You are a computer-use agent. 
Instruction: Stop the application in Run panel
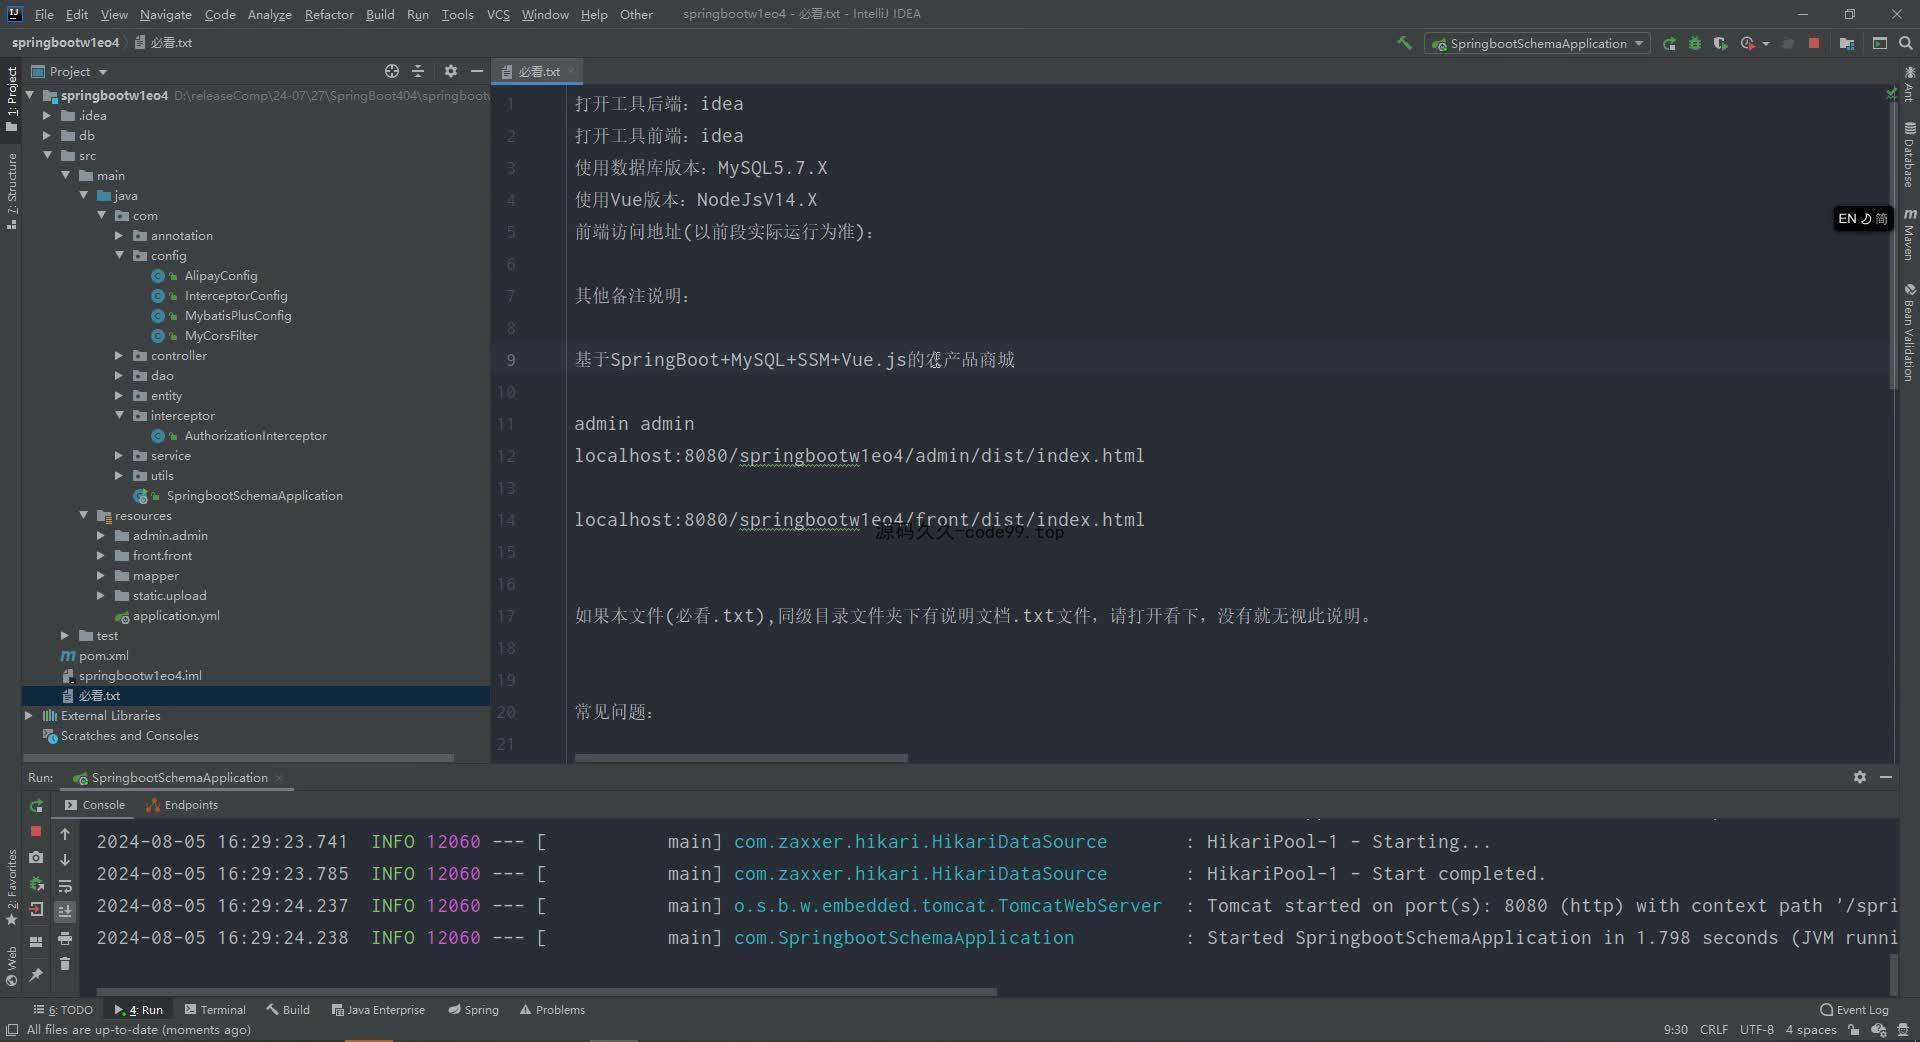pyautogui.click(x=36, y=831)
